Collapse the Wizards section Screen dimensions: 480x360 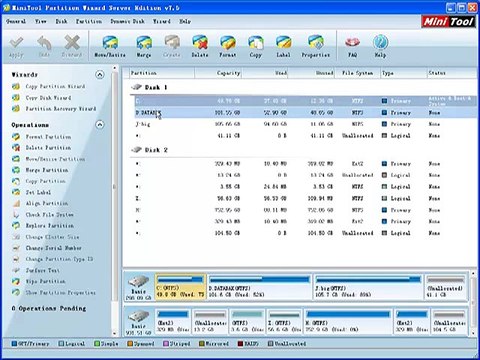(x=100, y=75)
